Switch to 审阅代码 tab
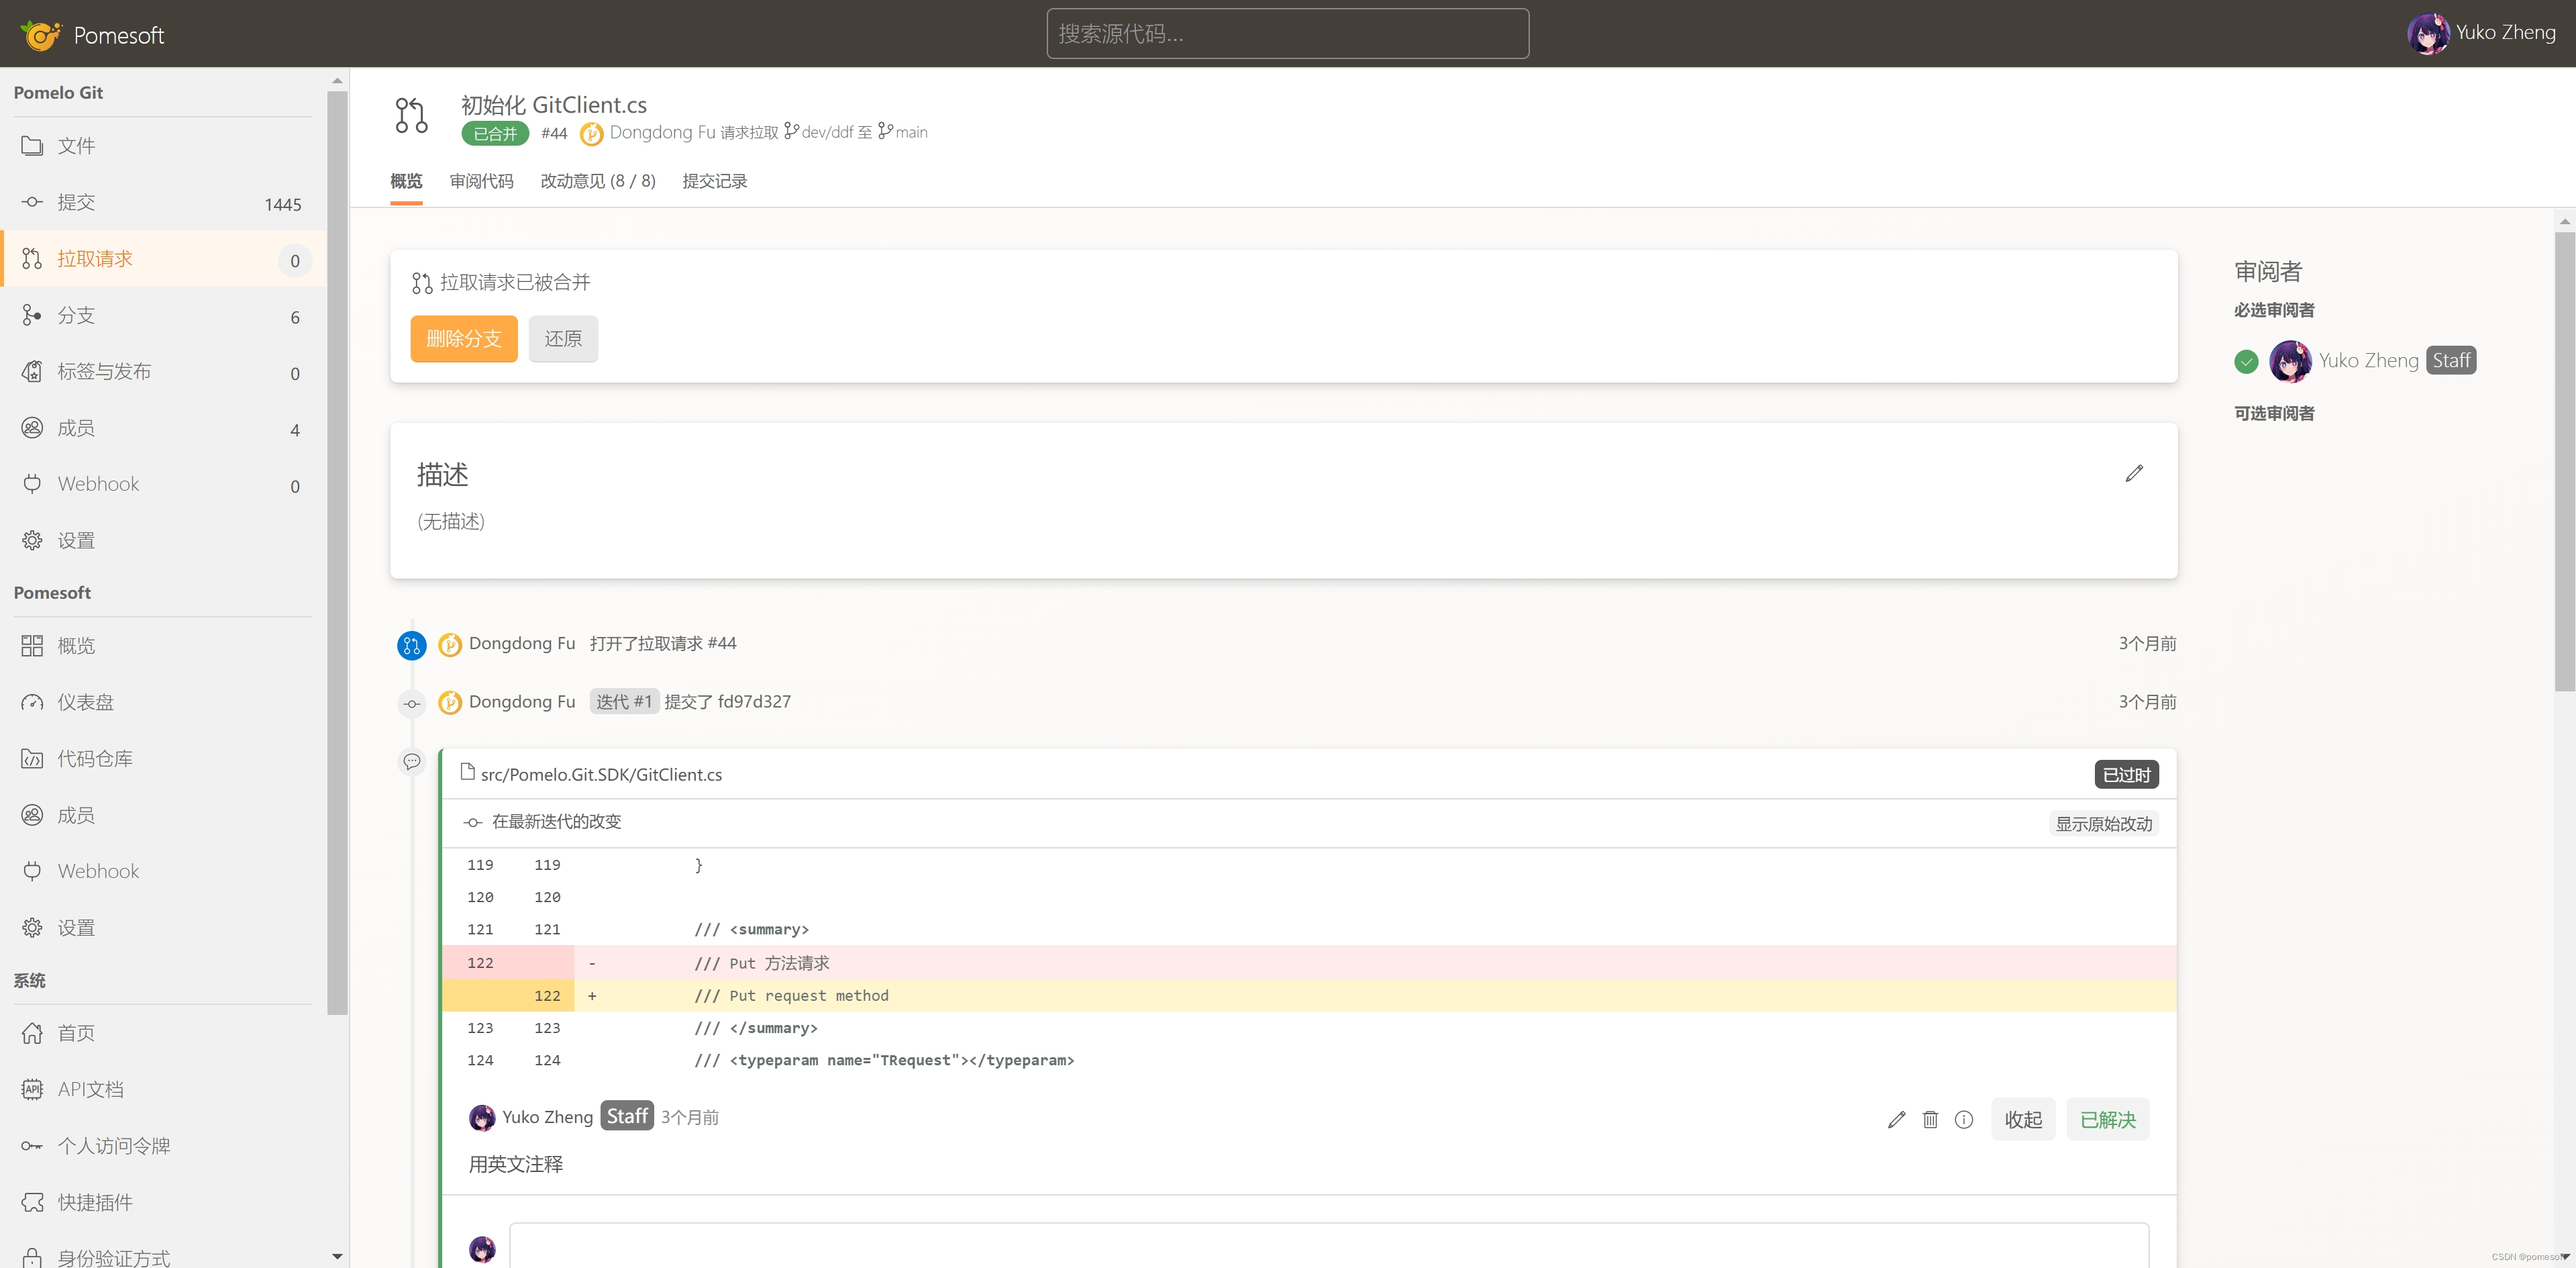 (481, 181)
